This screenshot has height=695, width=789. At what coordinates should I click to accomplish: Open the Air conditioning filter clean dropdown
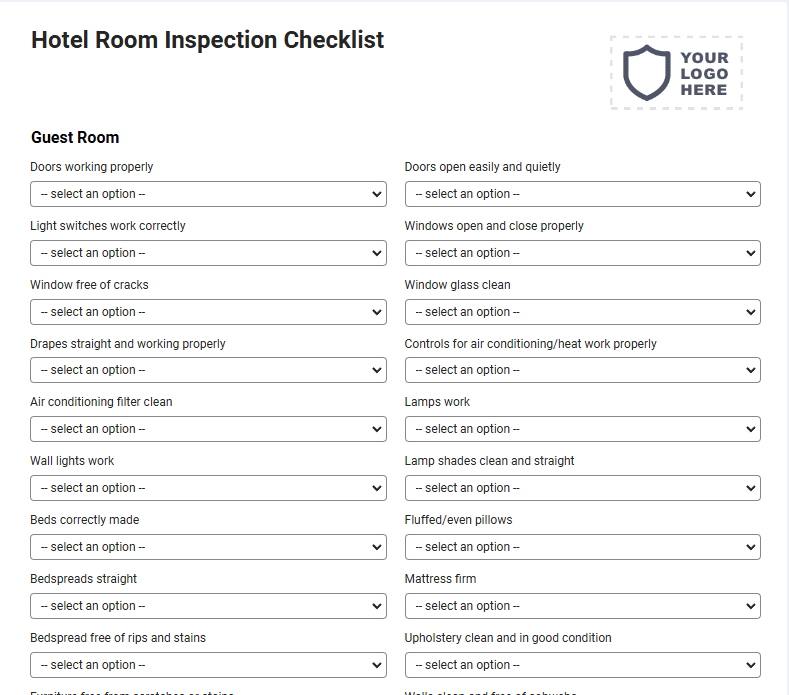208,429
